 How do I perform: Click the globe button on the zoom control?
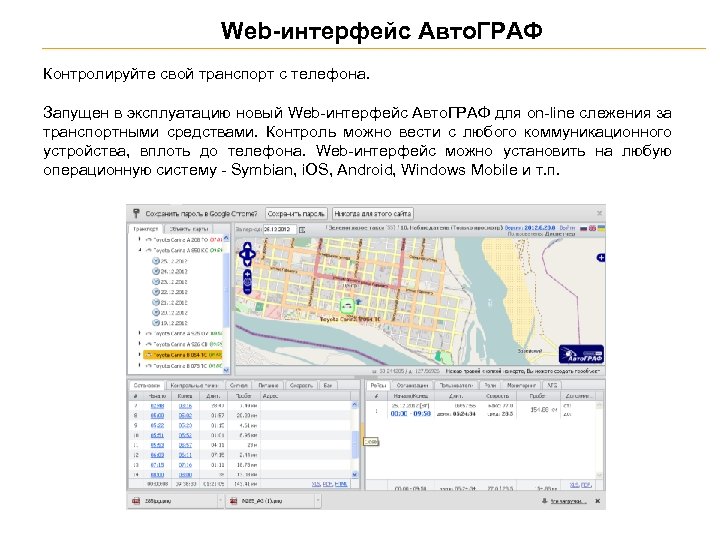[248, 282]
